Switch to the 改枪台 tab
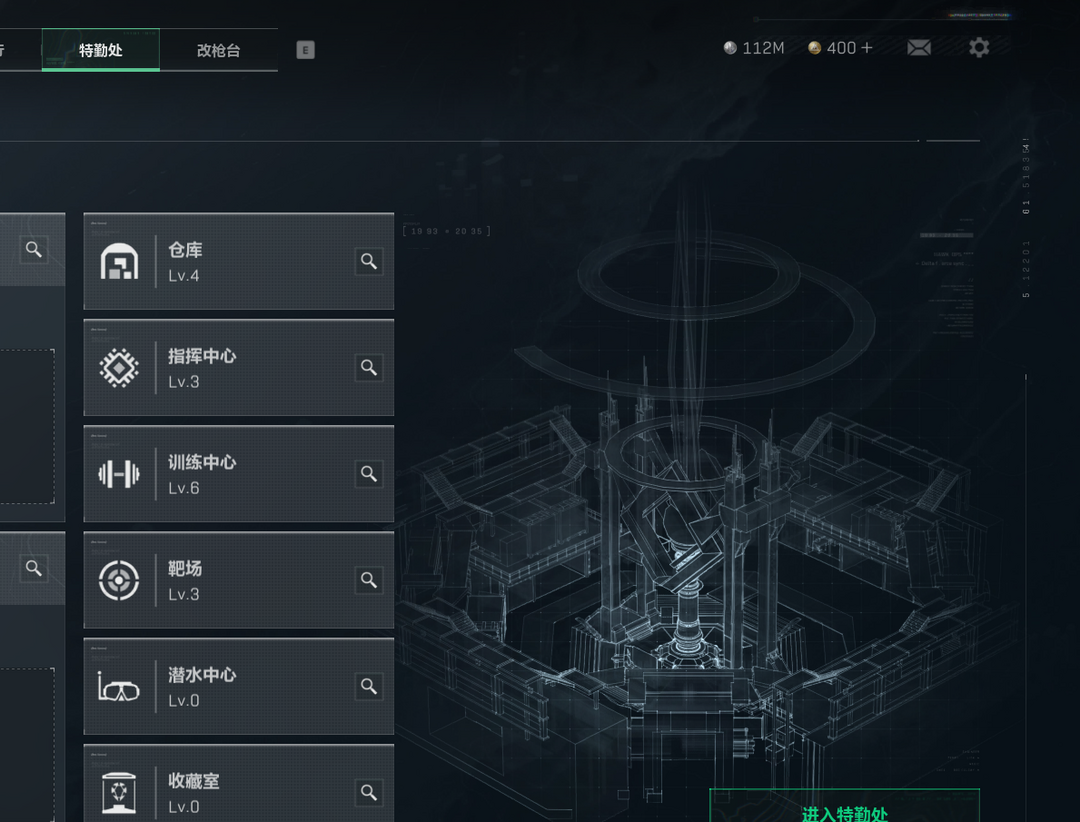Screen dimensions: 1080x822 click(x=218, y=50)
